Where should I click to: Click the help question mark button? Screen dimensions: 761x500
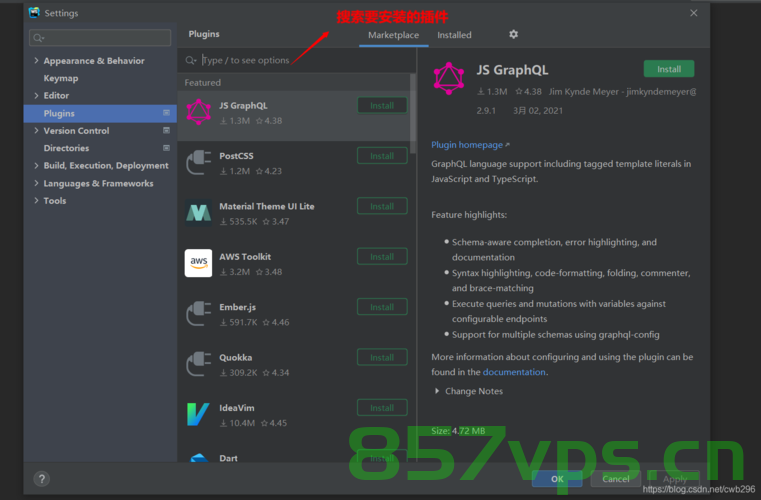pyautogui.click(x=42, y=479)
